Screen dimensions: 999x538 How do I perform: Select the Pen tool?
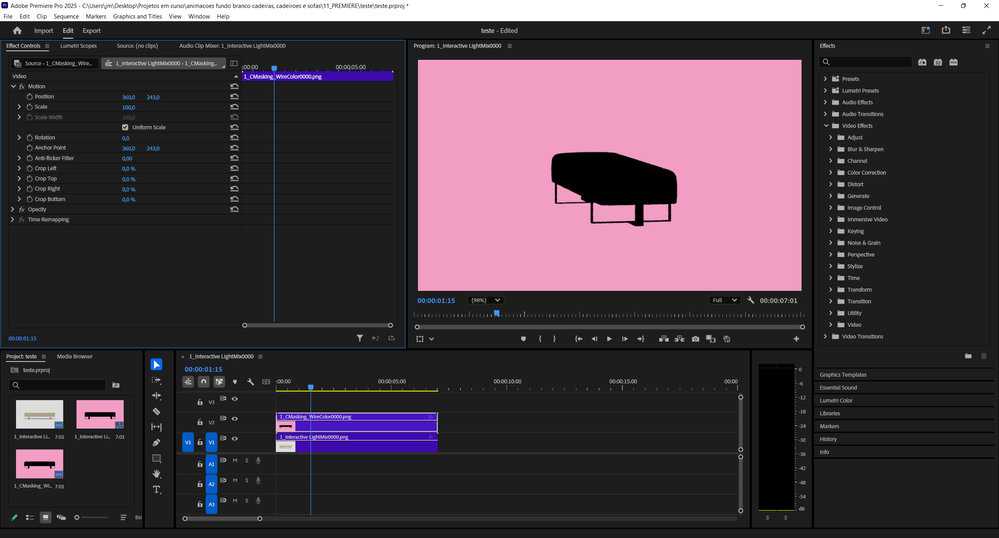coord(156,442)
